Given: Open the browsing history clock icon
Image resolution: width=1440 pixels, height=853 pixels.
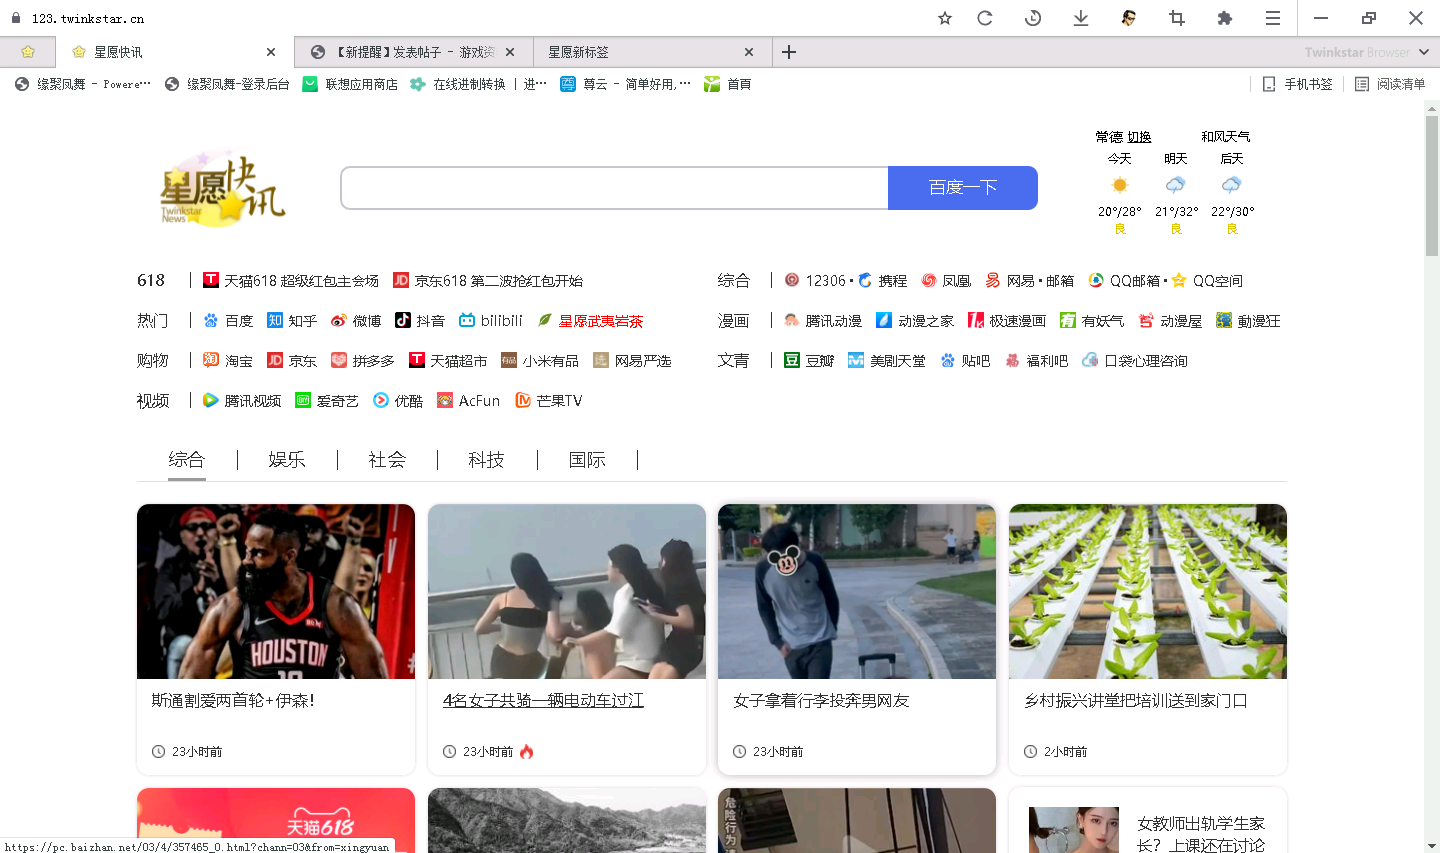Looking at the screenshot, I should (1033, 18).
